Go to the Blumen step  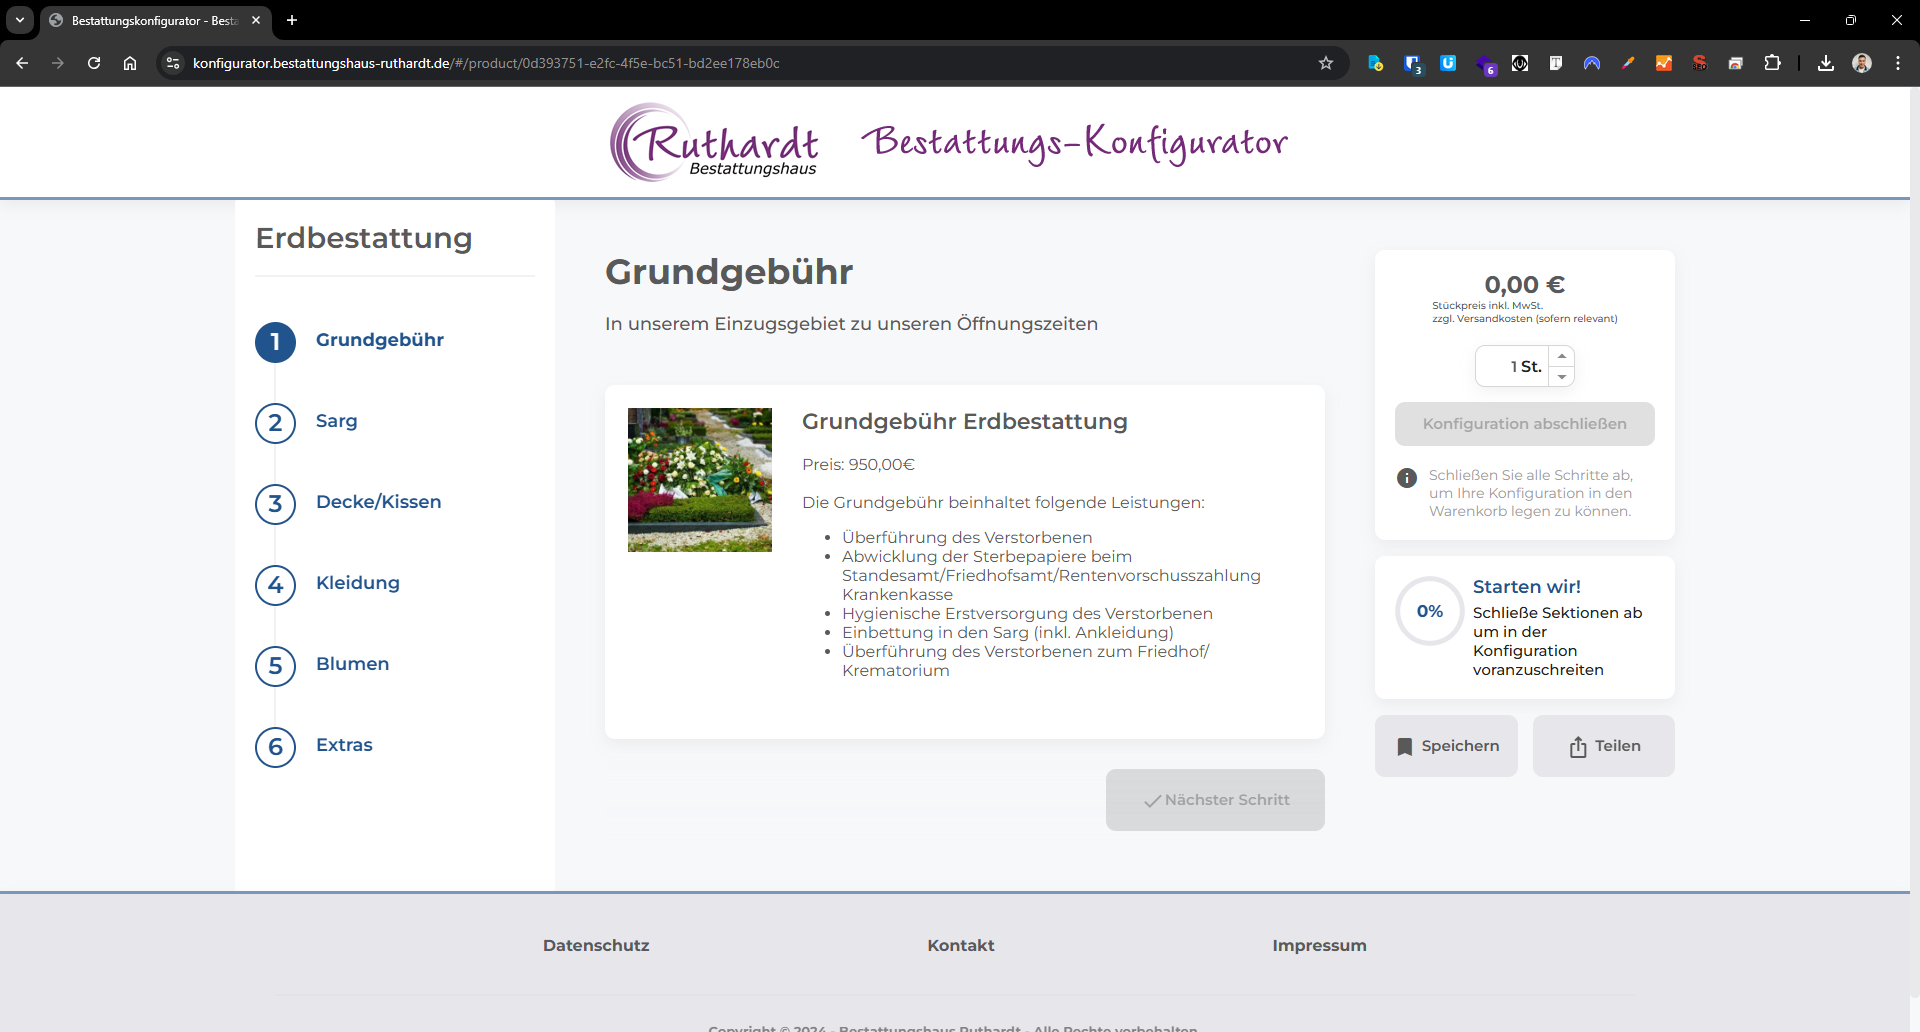352,664
